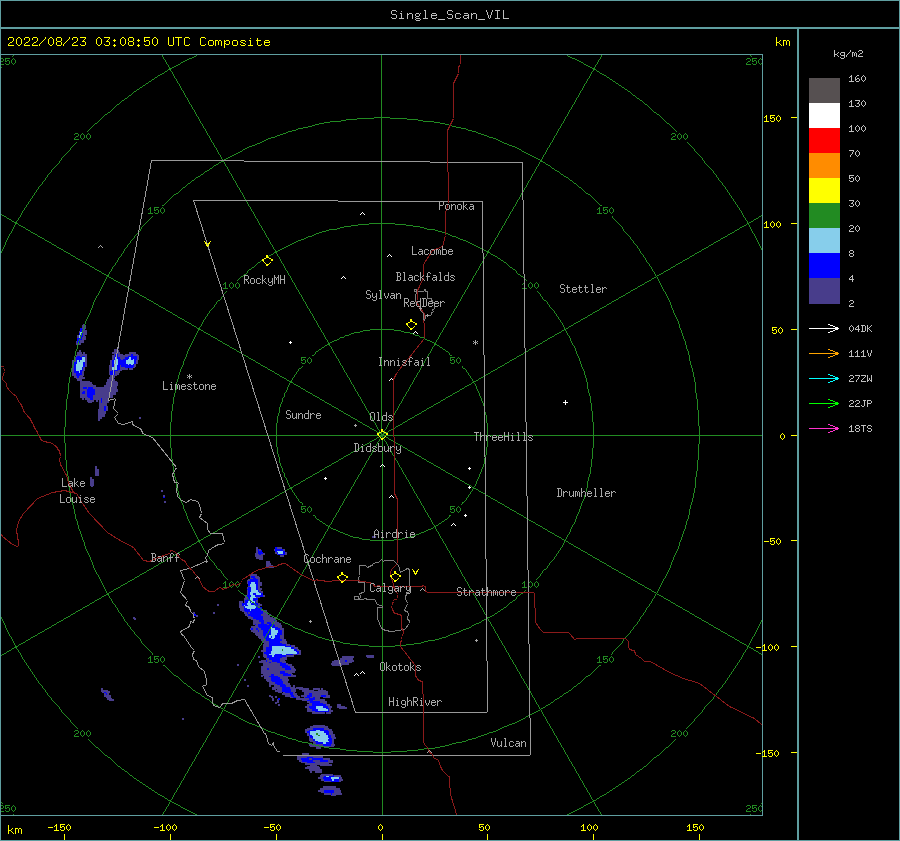The height and width of the screenshot is (841, 900).
Task: Click the yellow Y marker east of Calgary diamond
Action: pos(416,572)
